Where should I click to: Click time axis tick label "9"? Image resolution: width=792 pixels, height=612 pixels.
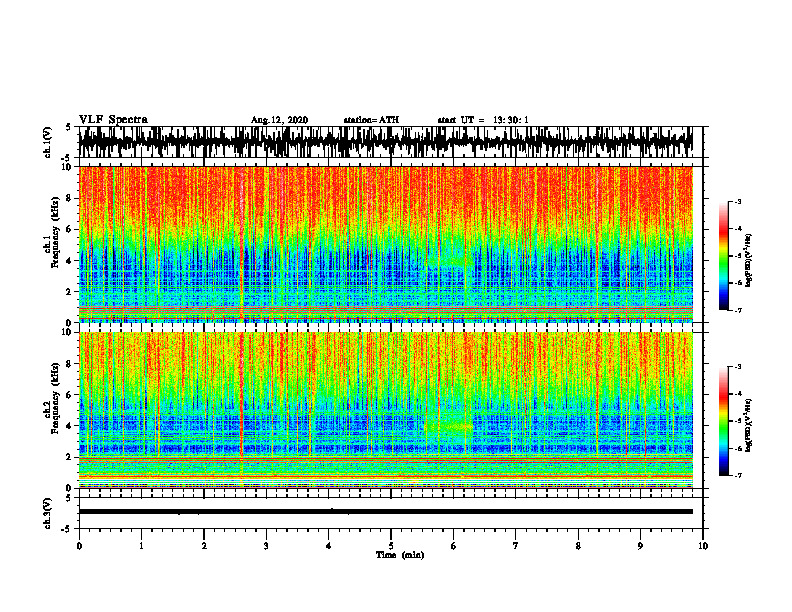(x=640, y=546)
